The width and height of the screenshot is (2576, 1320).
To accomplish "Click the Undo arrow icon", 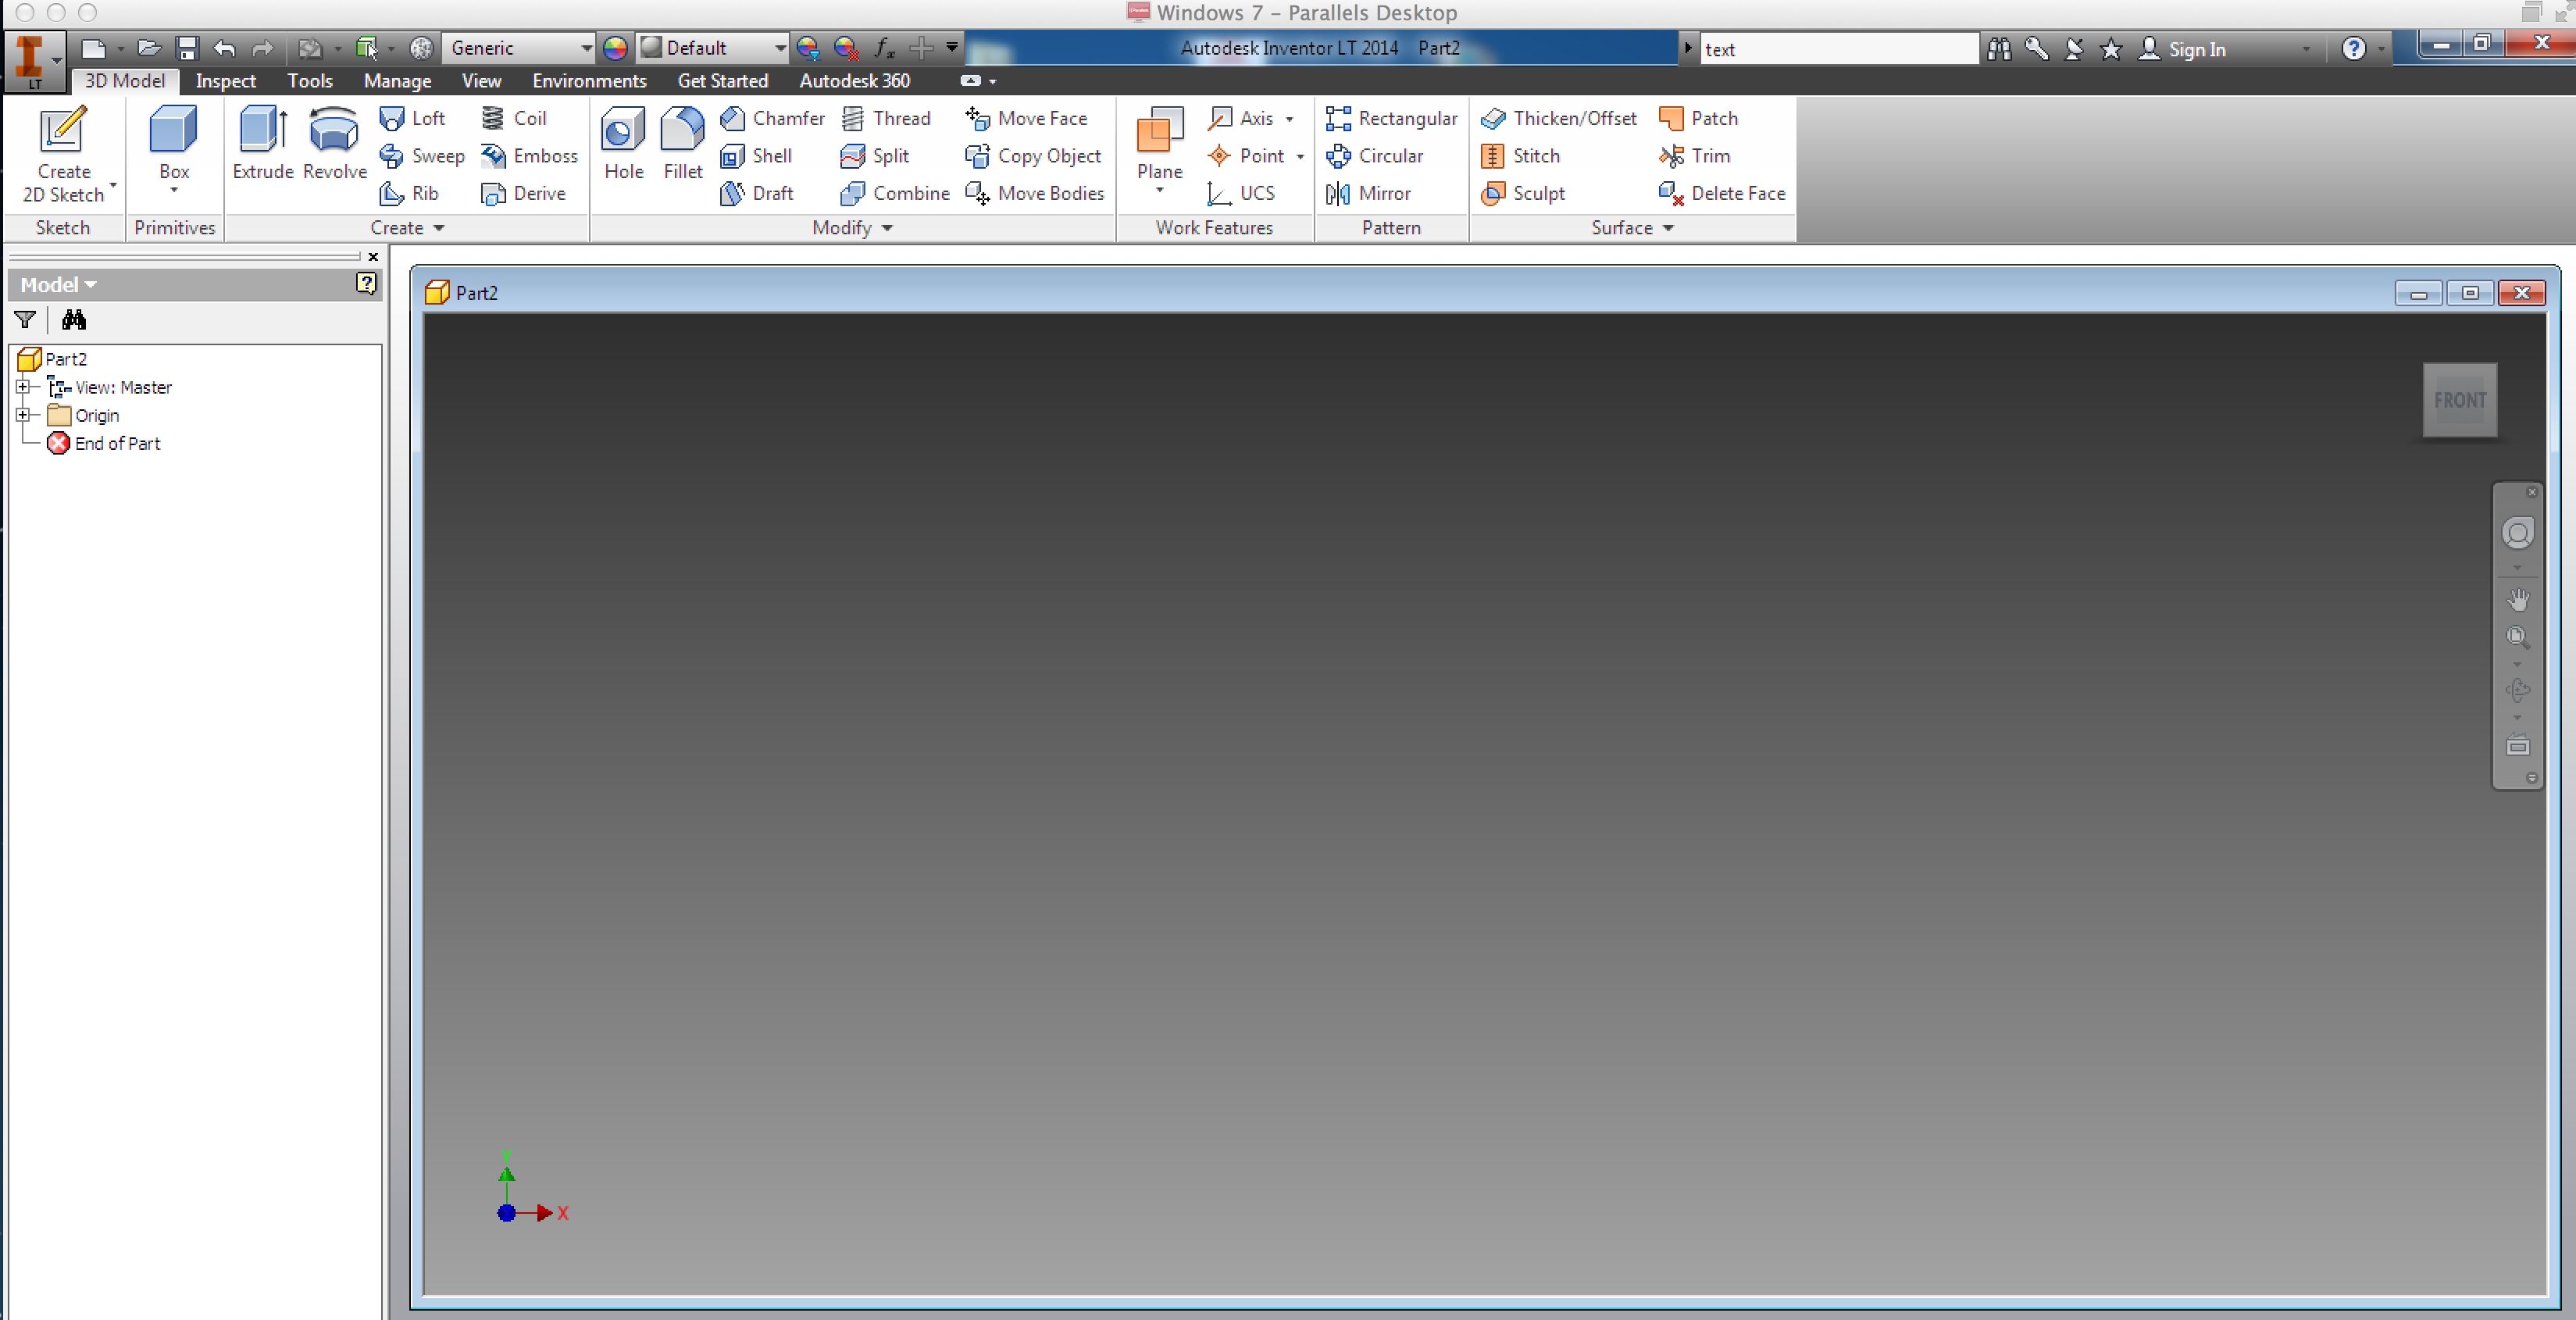I will click(224, 48).
